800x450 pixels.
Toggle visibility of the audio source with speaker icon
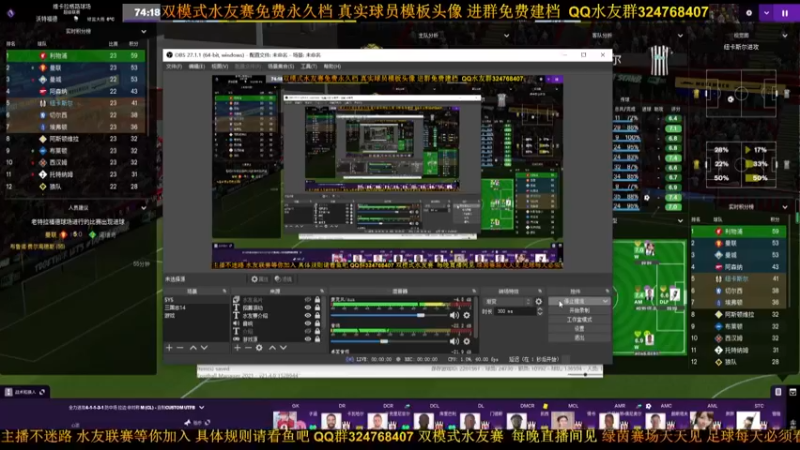pos(308,323)
